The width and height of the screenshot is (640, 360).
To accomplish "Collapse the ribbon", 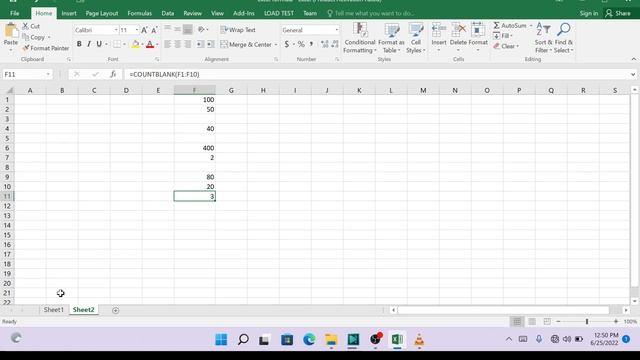I will coord(633,59).
